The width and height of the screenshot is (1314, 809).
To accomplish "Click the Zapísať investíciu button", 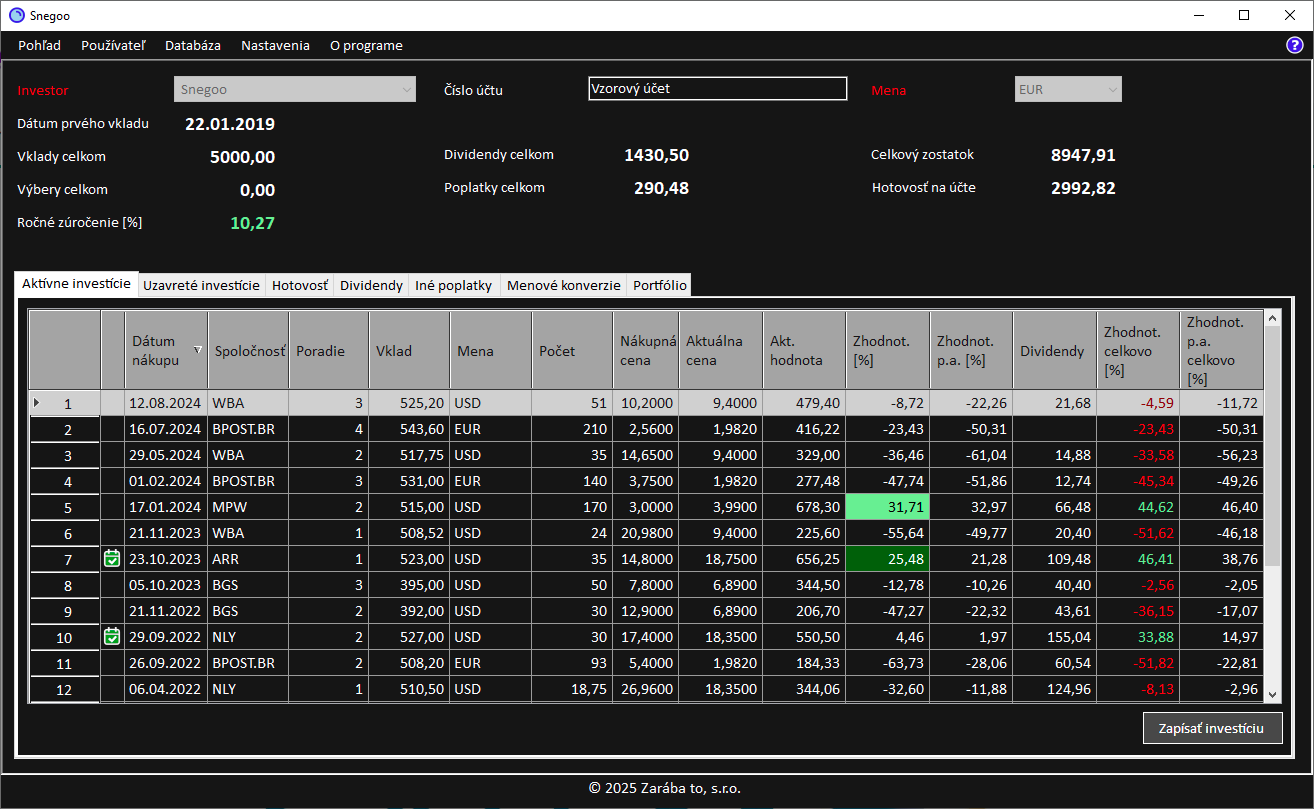I will pyautogui.click(x=1212, y=728).
